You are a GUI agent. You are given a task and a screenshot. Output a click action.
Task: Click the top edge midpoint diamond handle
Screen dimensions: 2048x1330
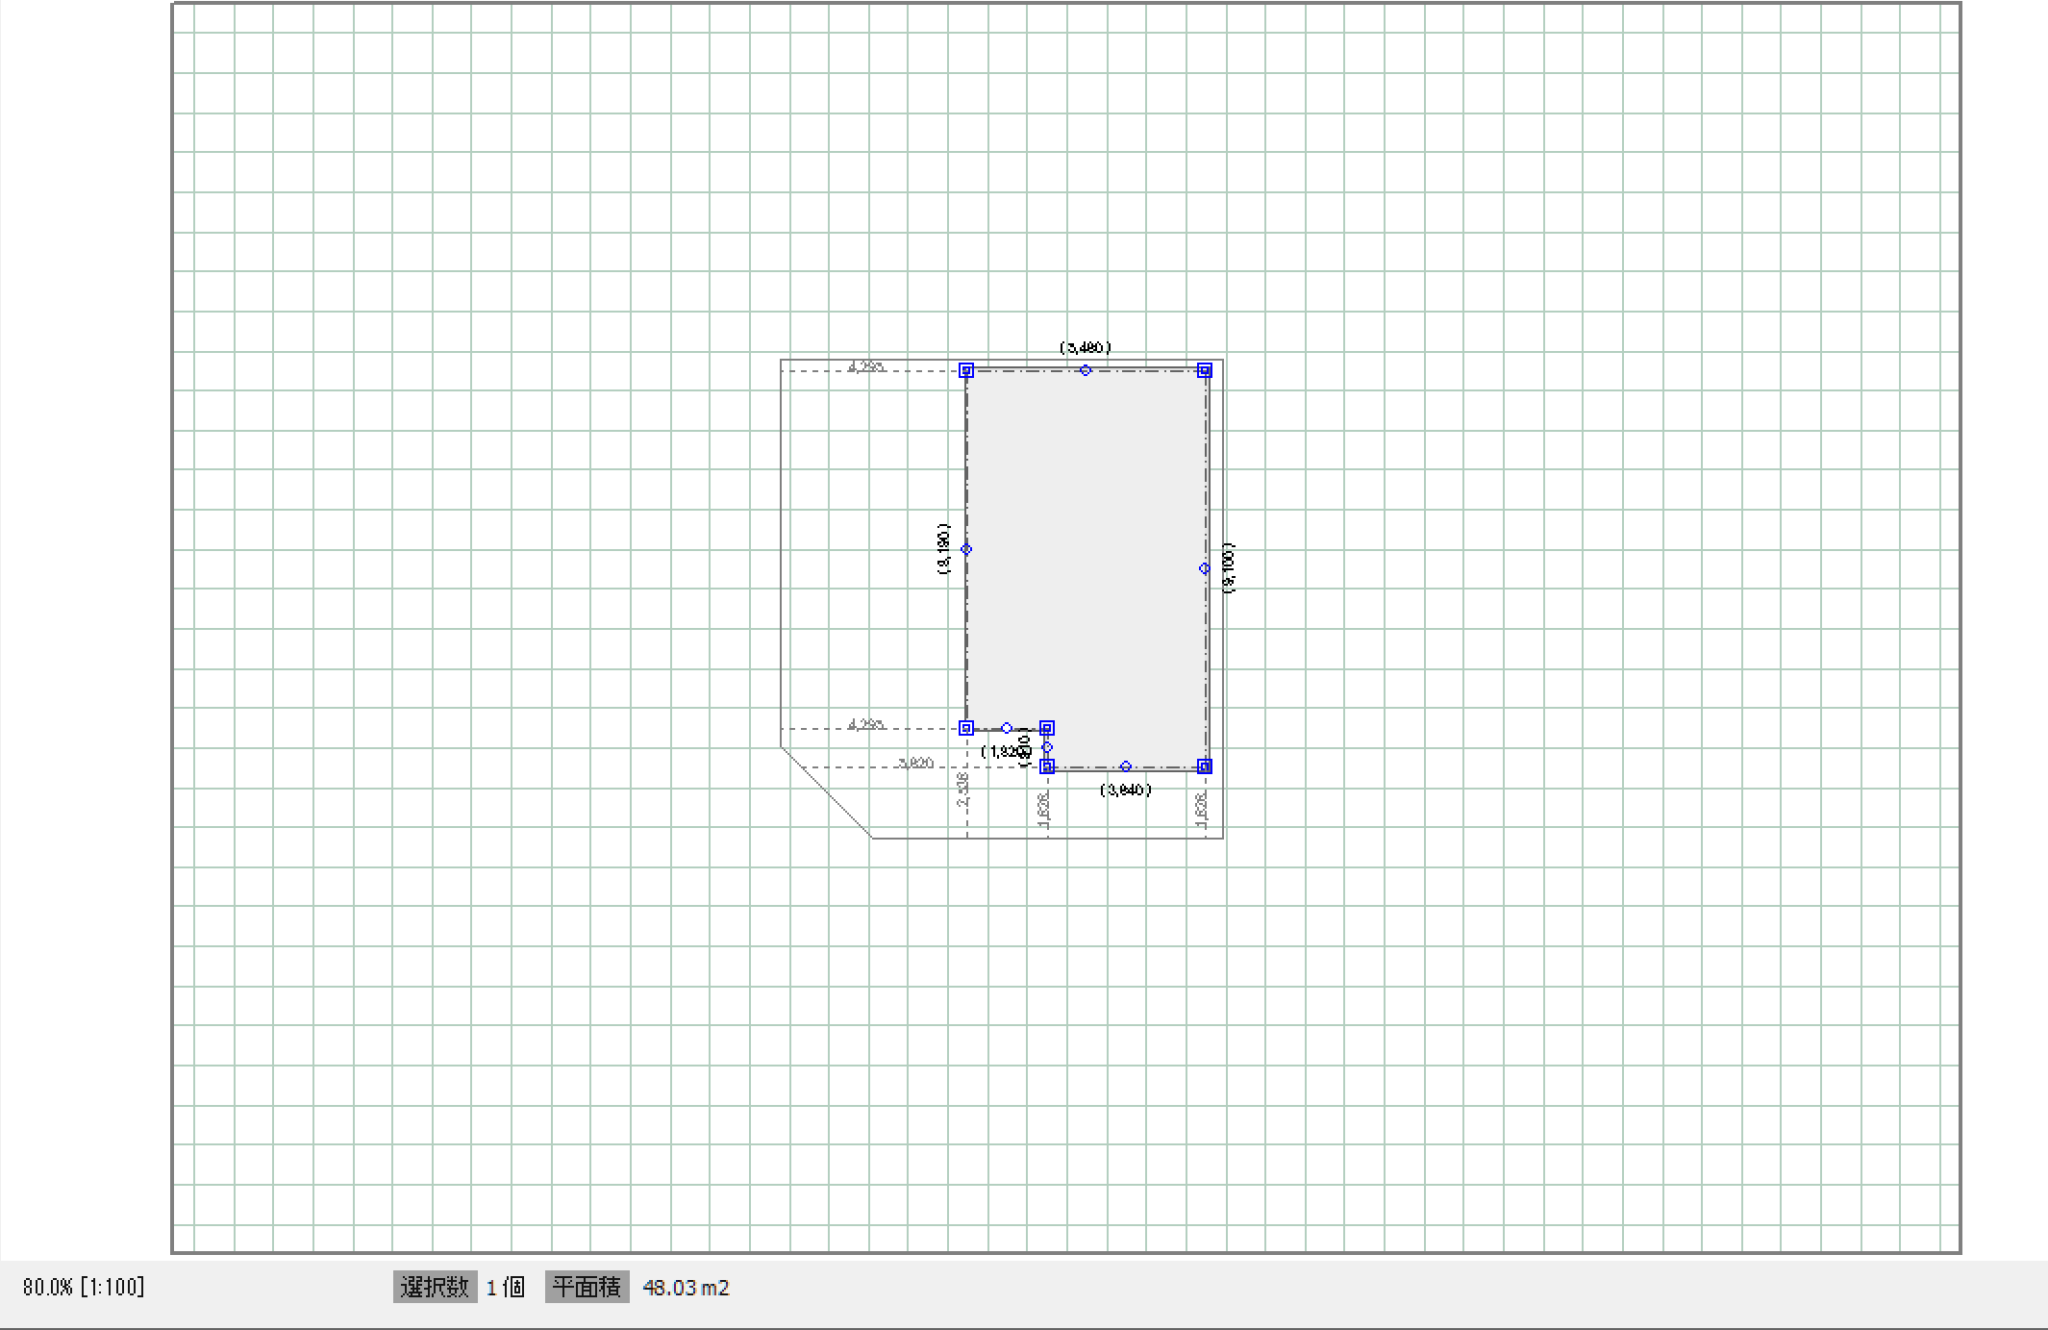click(1085, 370)
